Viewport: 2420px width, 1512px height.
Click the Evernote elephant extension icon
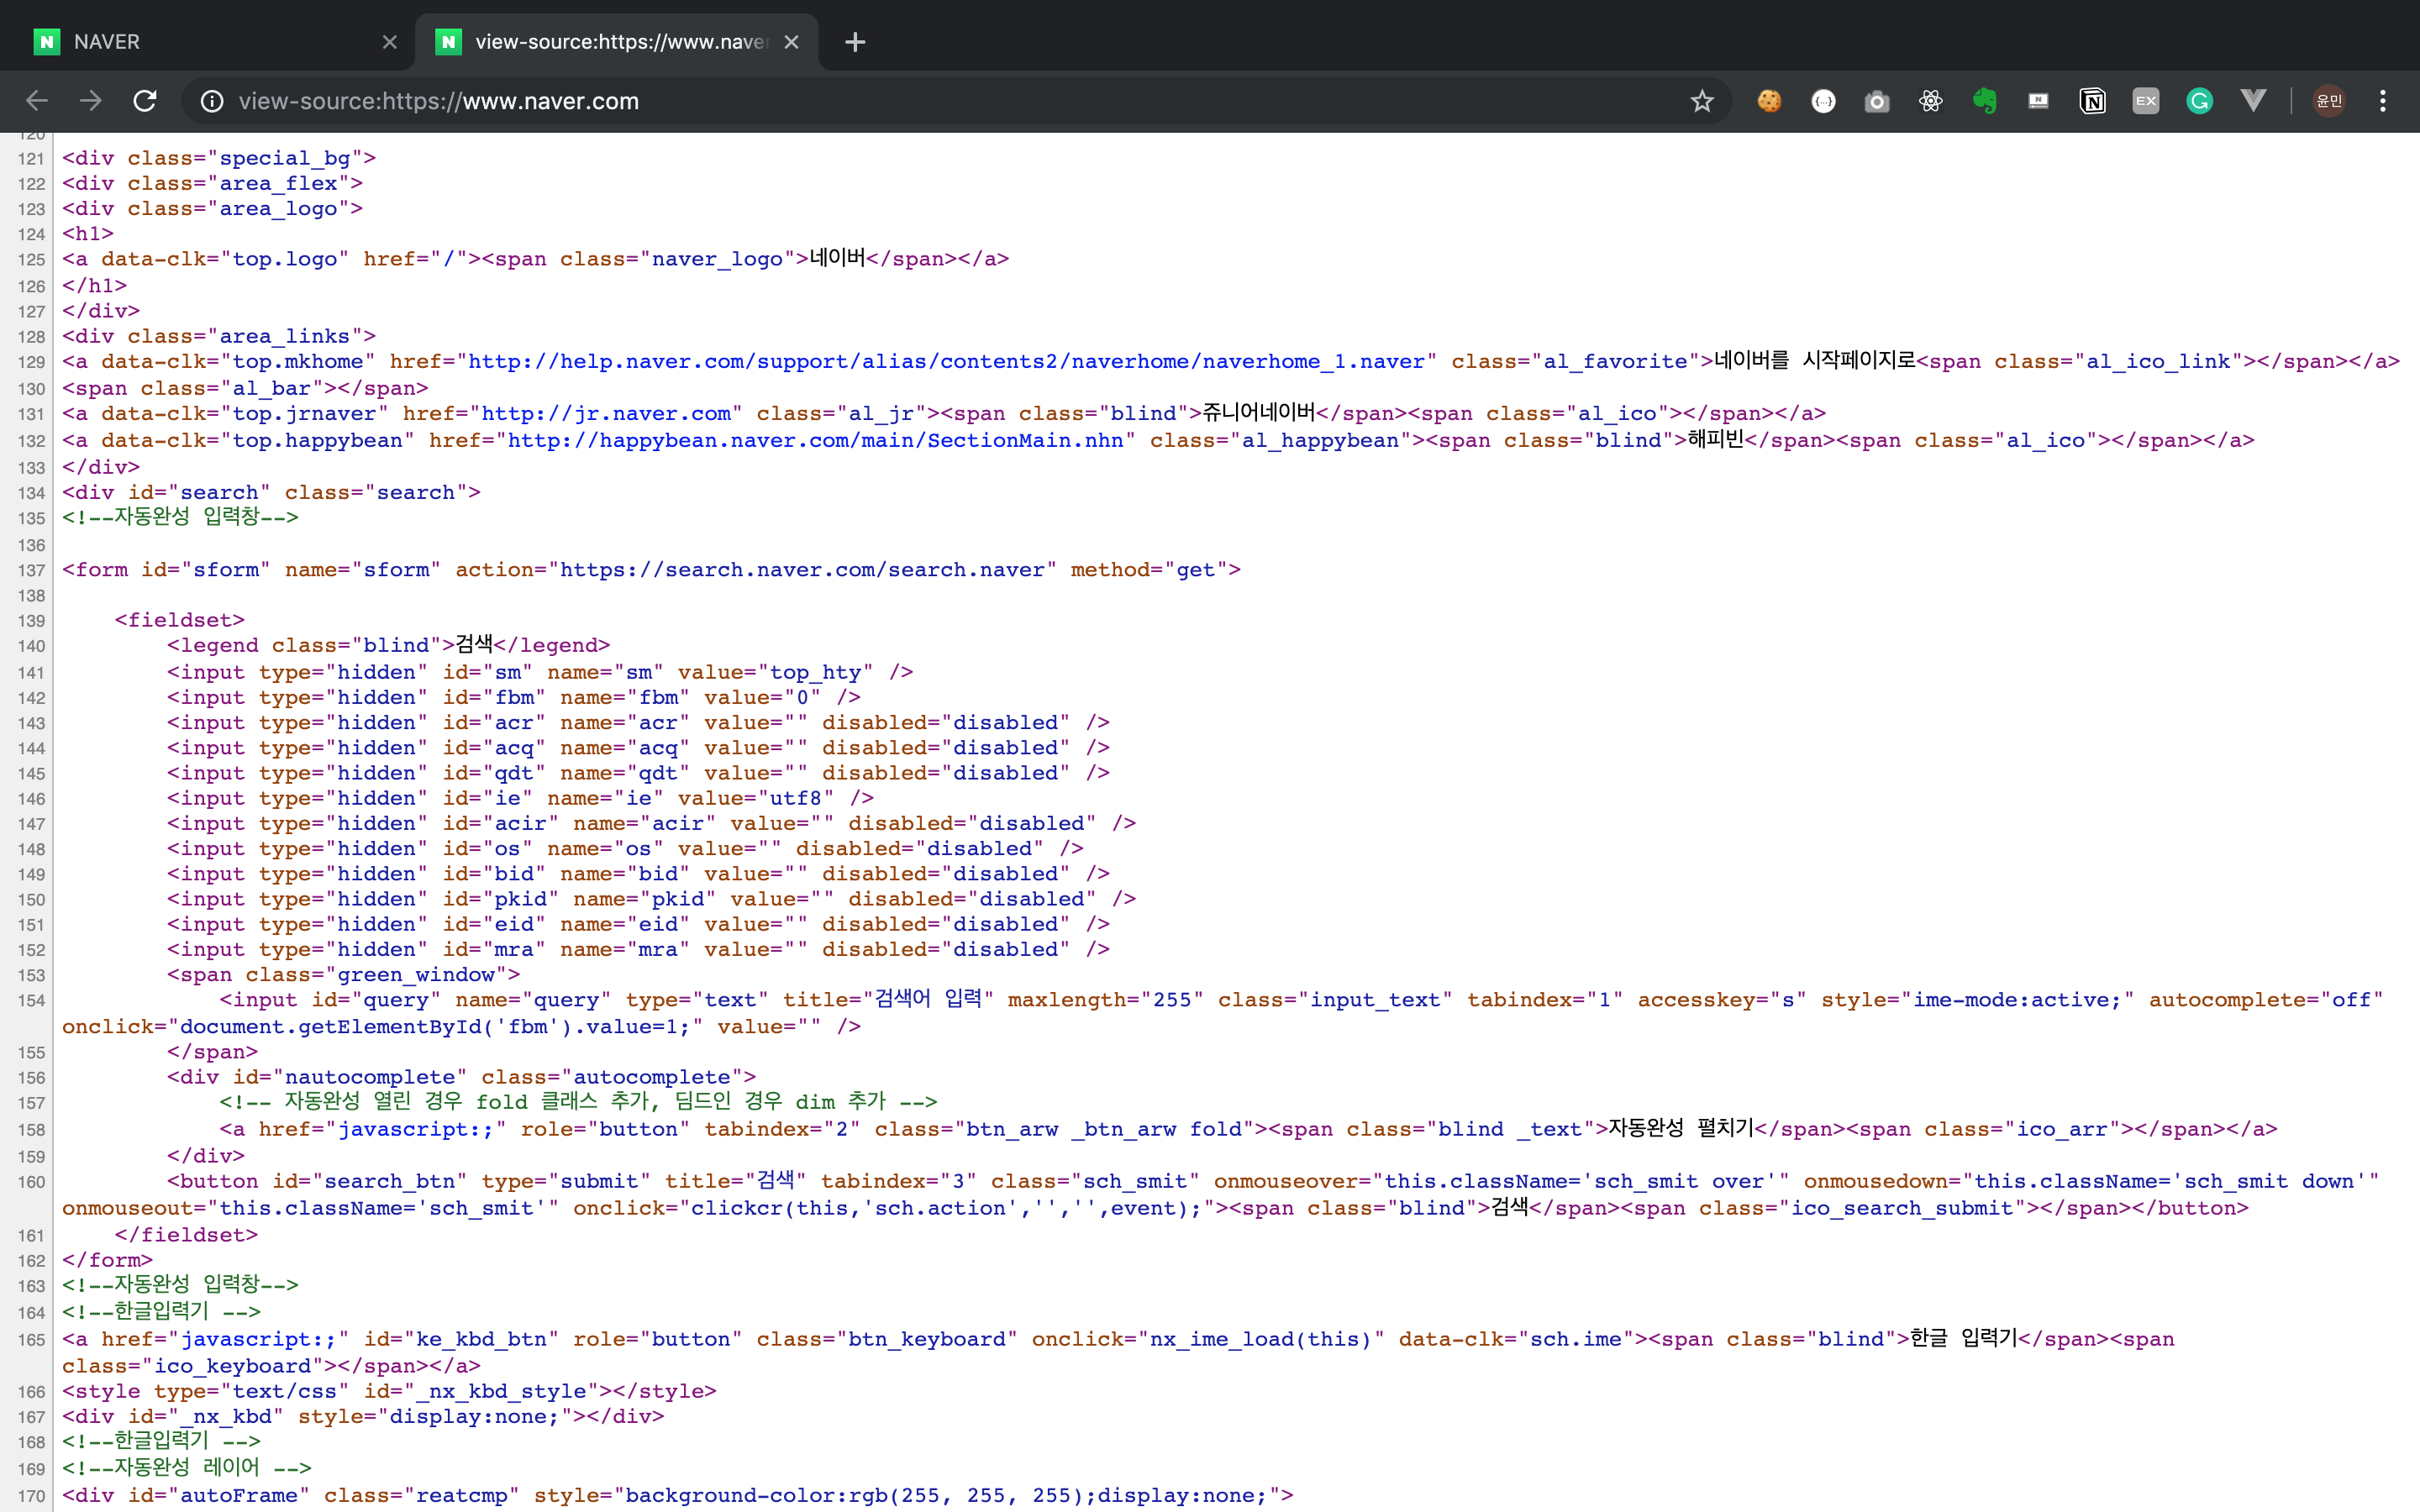(1985, 101)
